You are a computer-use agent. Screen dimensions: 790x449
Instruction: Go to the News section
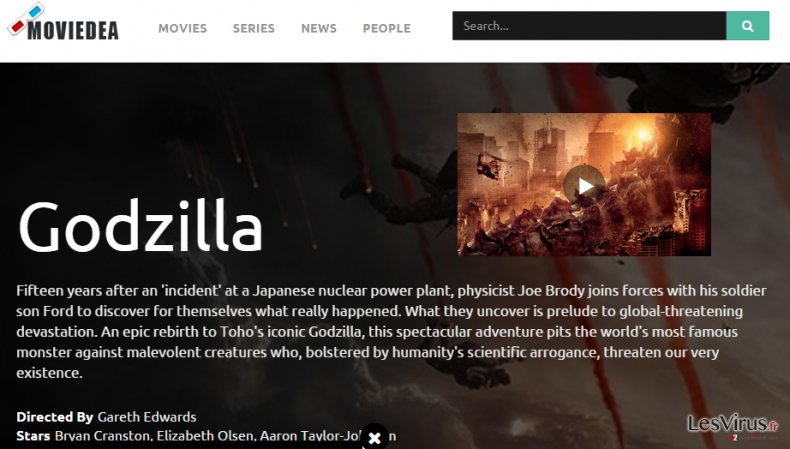point(318,28)
